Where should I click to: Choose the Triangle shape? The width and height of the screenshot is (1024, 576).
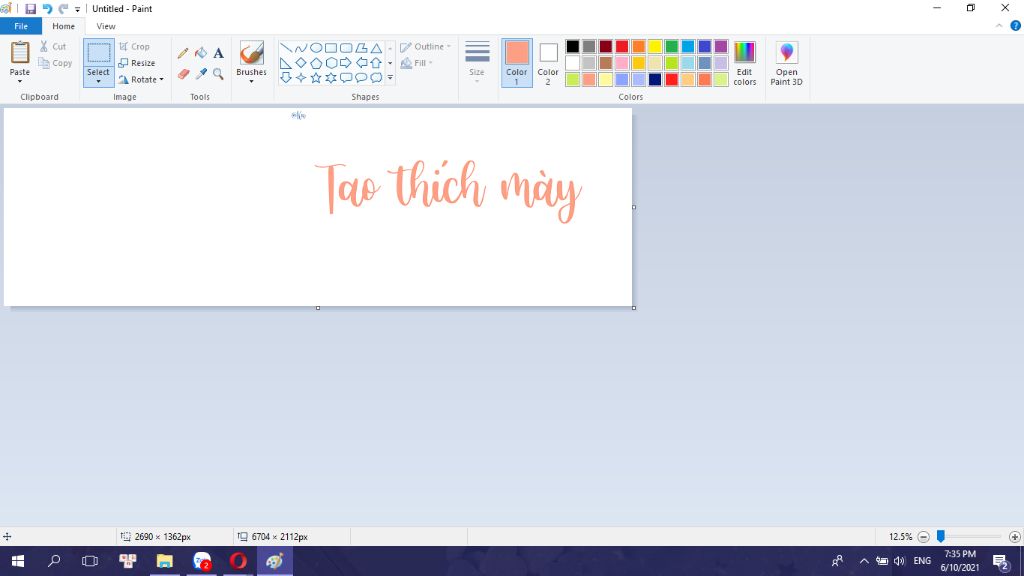[x=376, y=48]
